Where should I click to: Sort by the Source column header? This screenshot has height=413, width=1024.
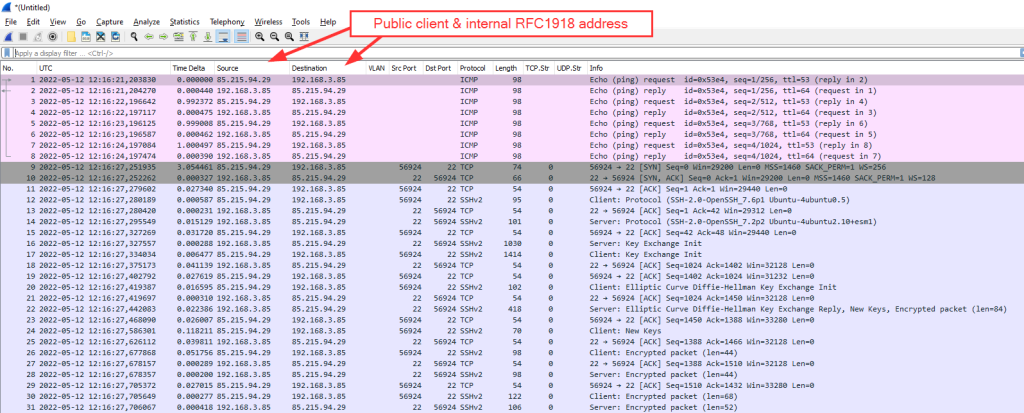point(252,68)
